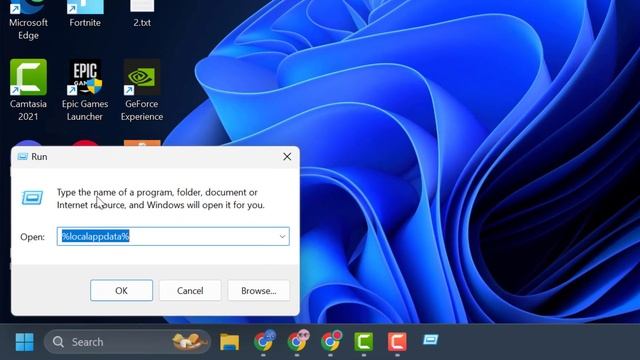Expand the Open combo box history arrow

point(282,237)
